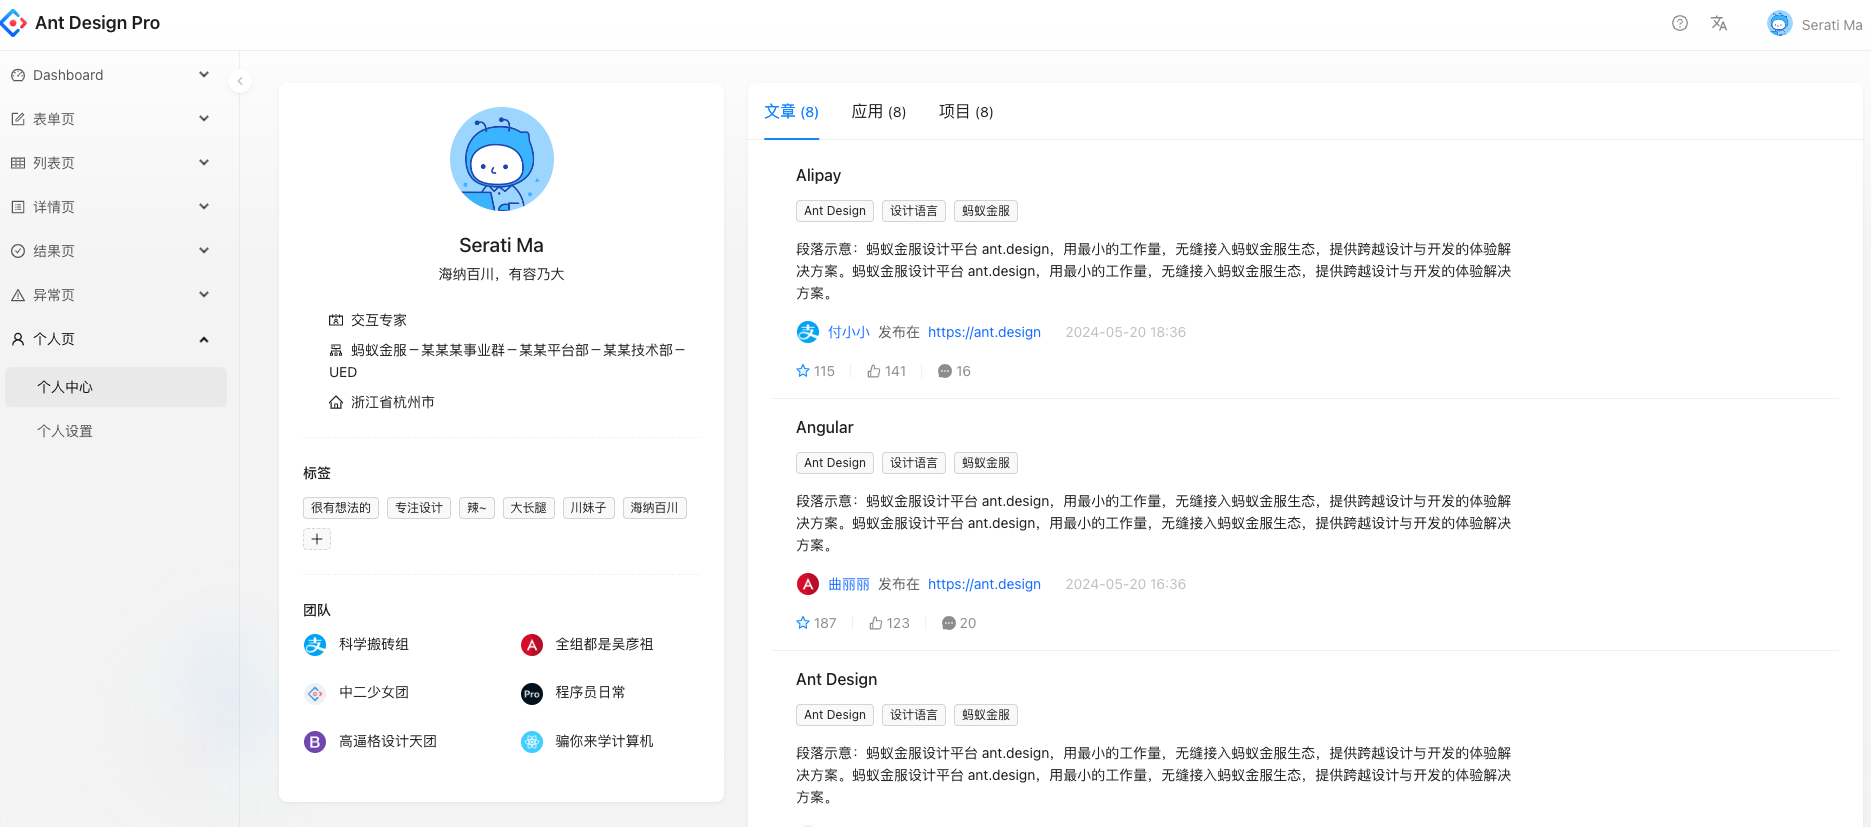
Task: Click the 设计语言 tag under Alipay
Action: pos(914,211)
